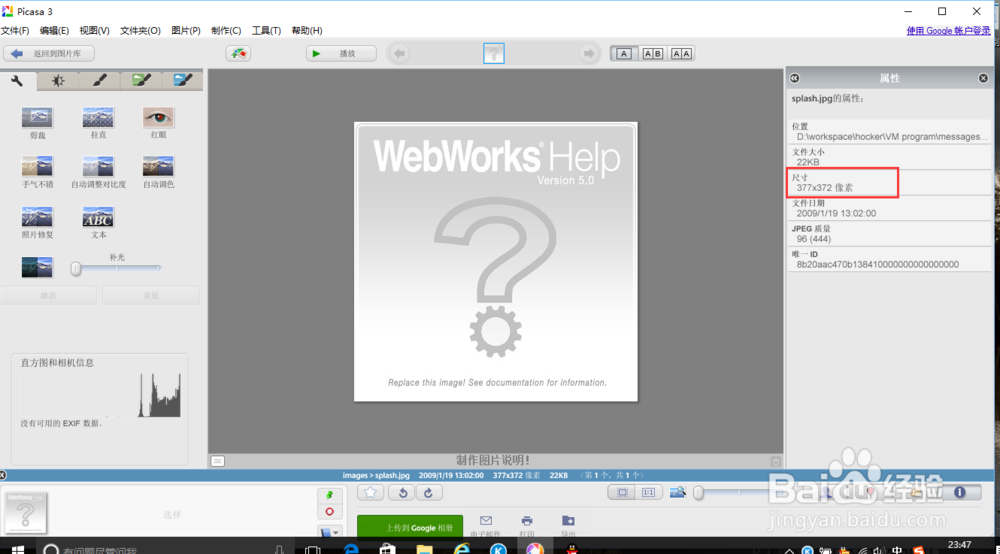Open the green brush effects tab
The height and width of the screenshot is (554, 1000).
141,80
